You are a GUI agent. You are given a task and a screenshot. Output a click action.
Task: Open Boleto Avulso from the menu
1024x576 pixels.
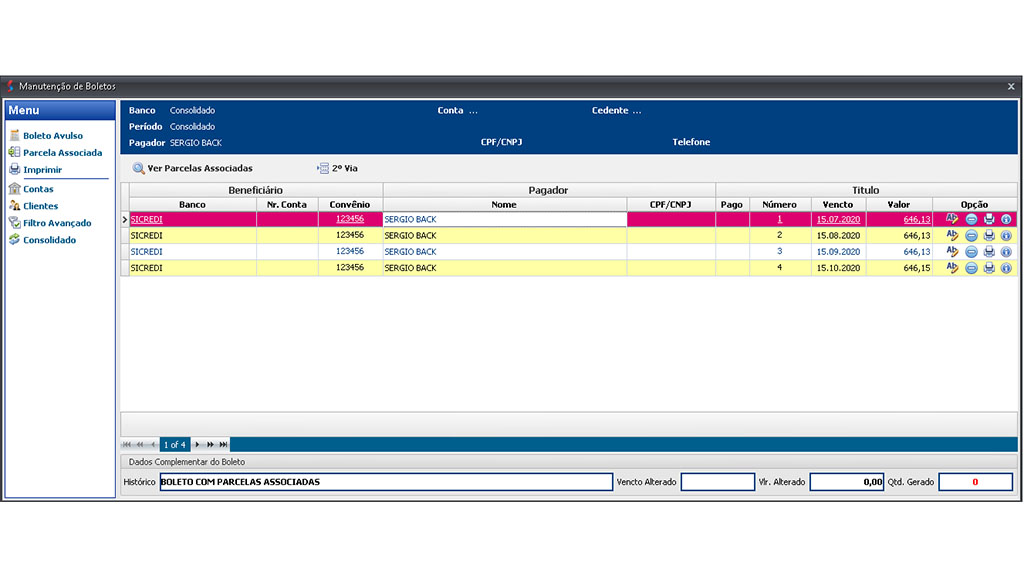click(46, 135)
